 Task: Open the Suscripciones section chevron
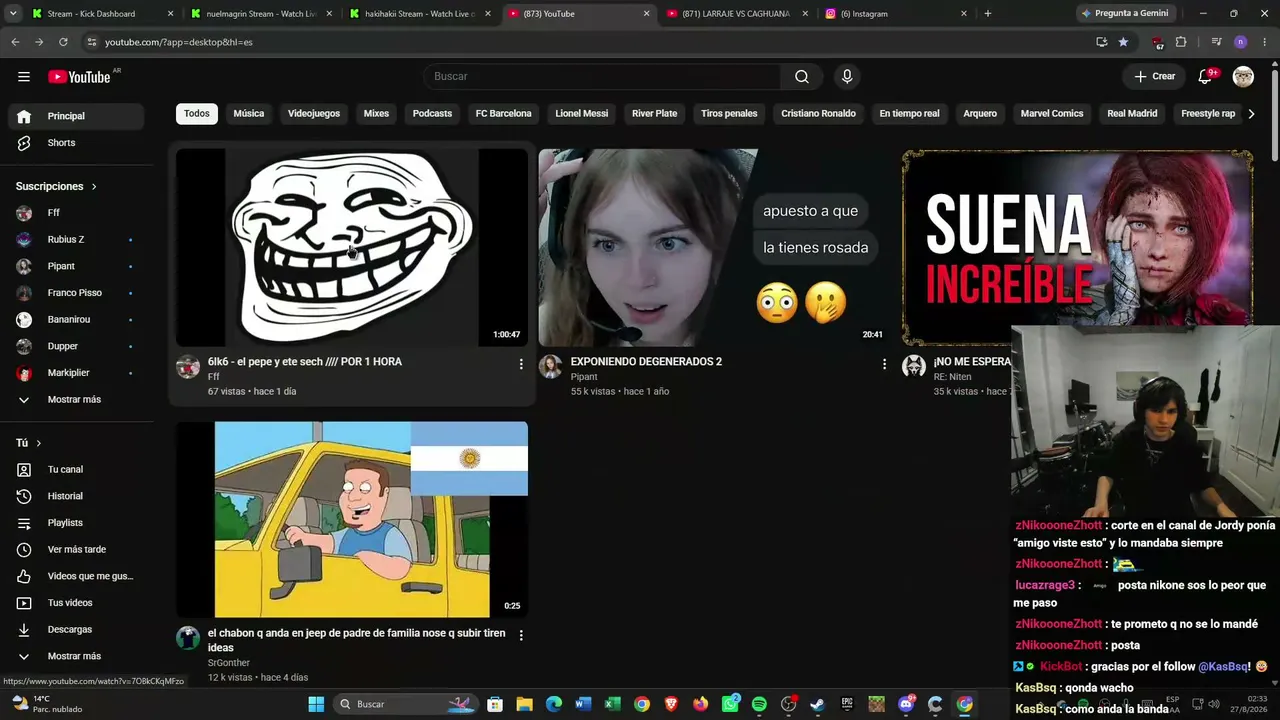[x=94, y=187]
